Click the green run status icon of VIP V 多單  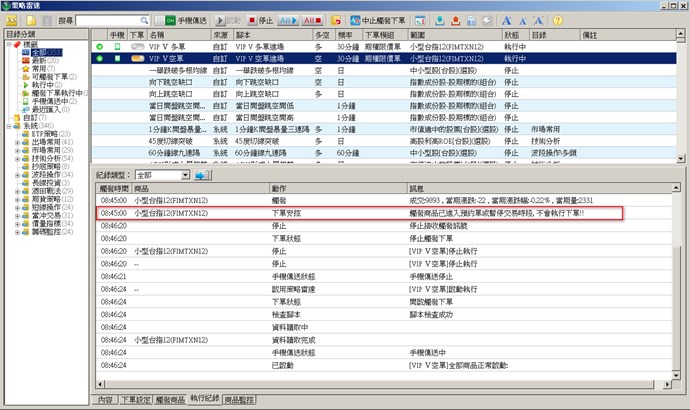coord(99,47)
